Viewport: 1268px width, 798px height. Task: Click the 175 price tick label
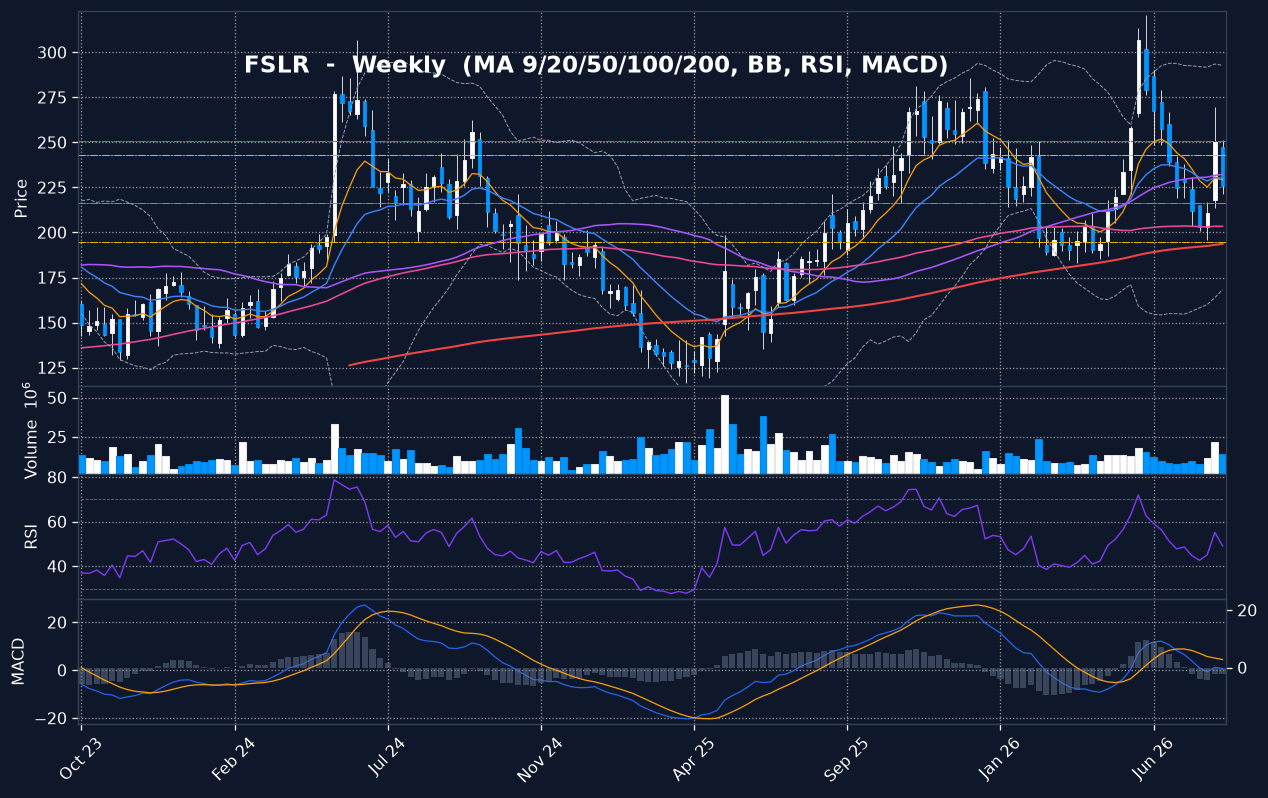[53, 278]
